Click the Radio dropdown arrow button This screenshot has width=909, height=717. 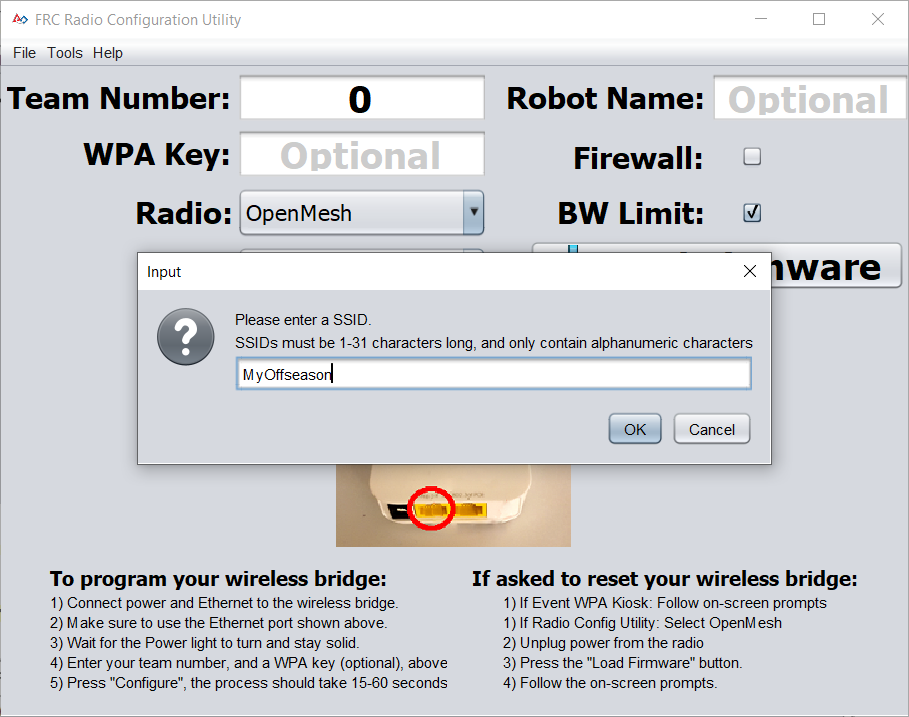pos(474,213)
